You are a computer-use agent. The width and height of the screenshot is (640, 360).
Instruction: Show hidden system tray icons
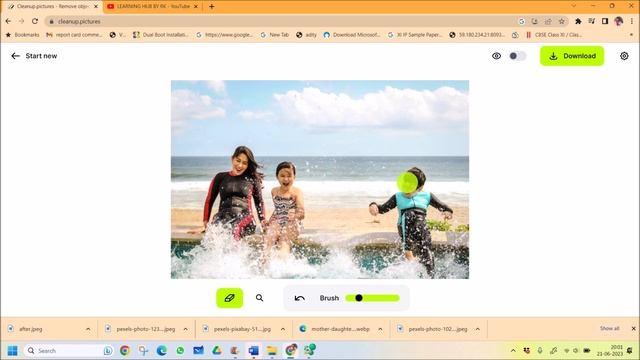coord(513,351)
